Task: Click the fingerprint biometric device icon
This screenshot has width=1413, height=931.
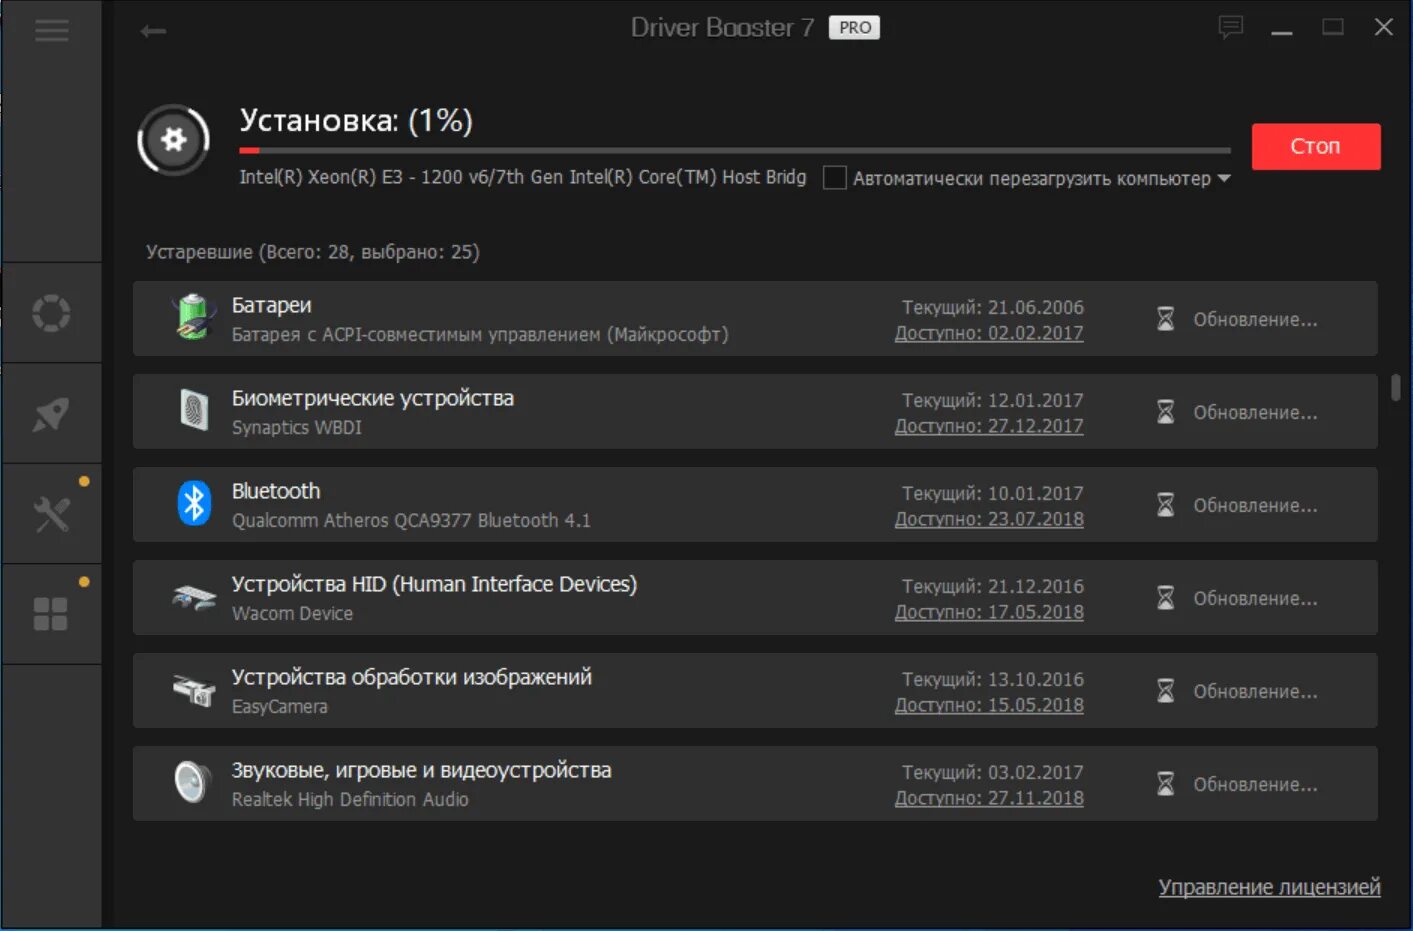Action: 194,410
